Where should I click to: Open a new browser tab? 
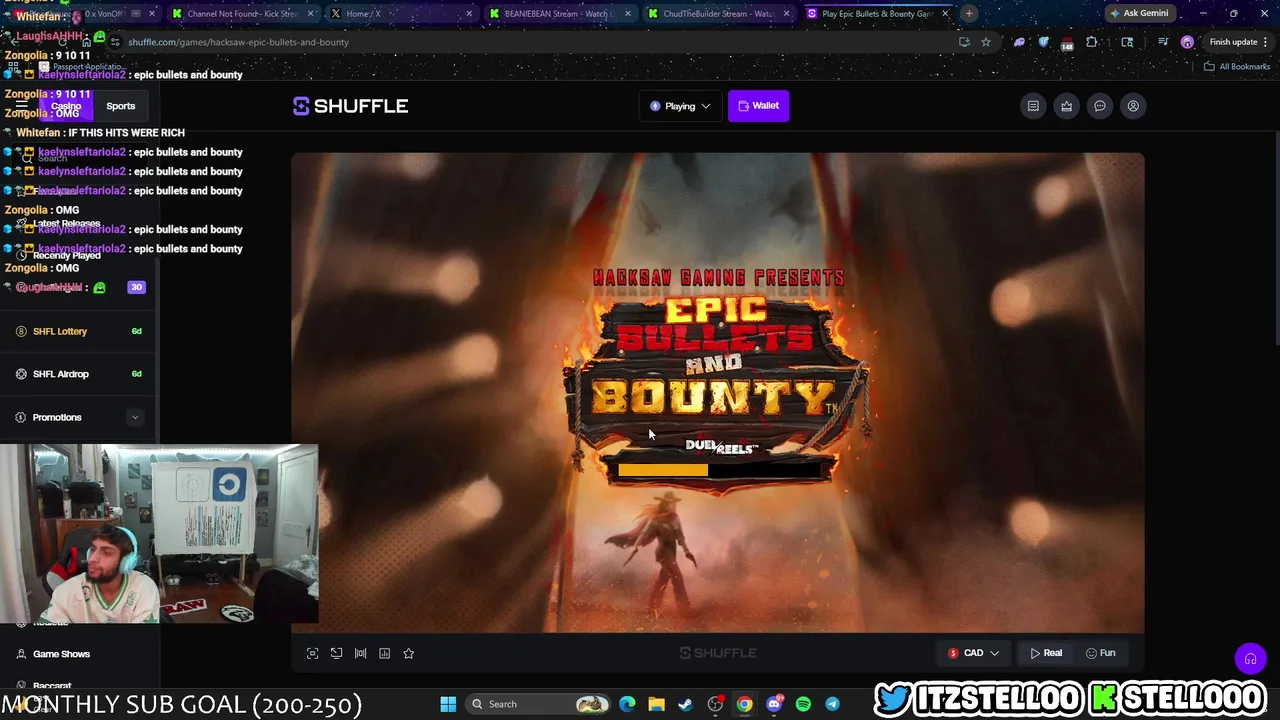click(969, 14)
